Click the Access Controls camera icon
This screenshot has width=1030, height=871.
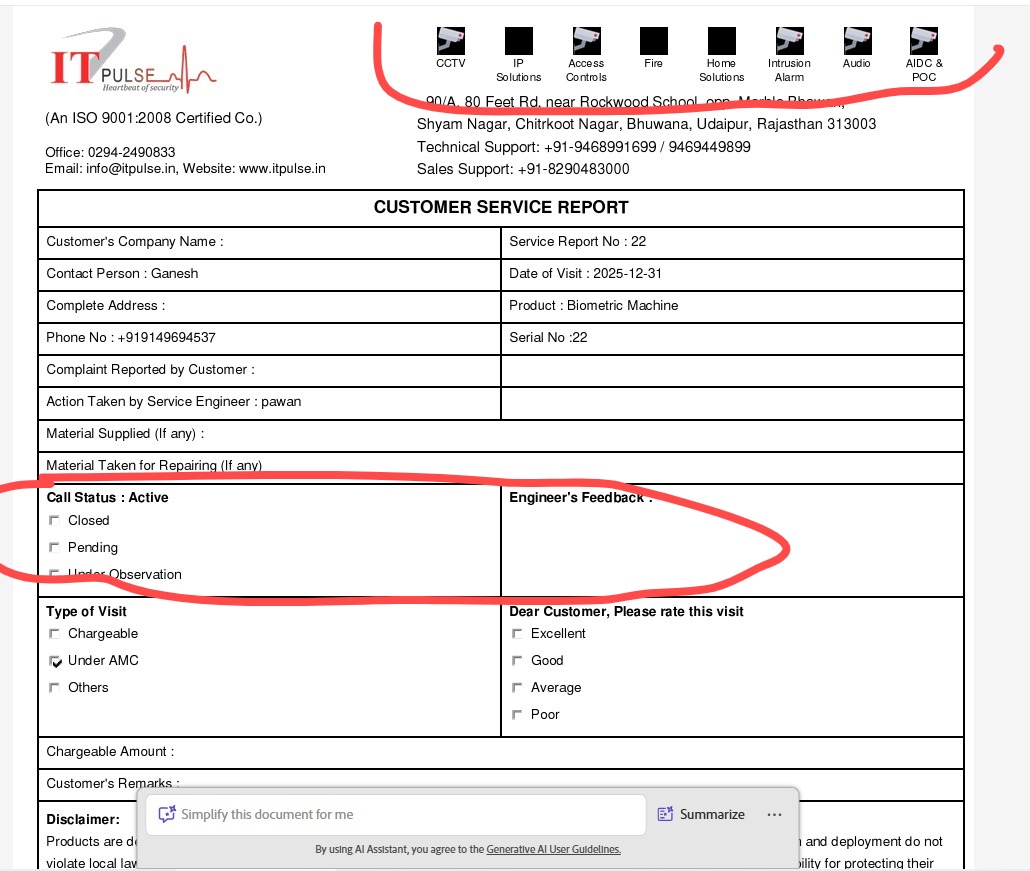pyautogui.click(x=586, y=40)
